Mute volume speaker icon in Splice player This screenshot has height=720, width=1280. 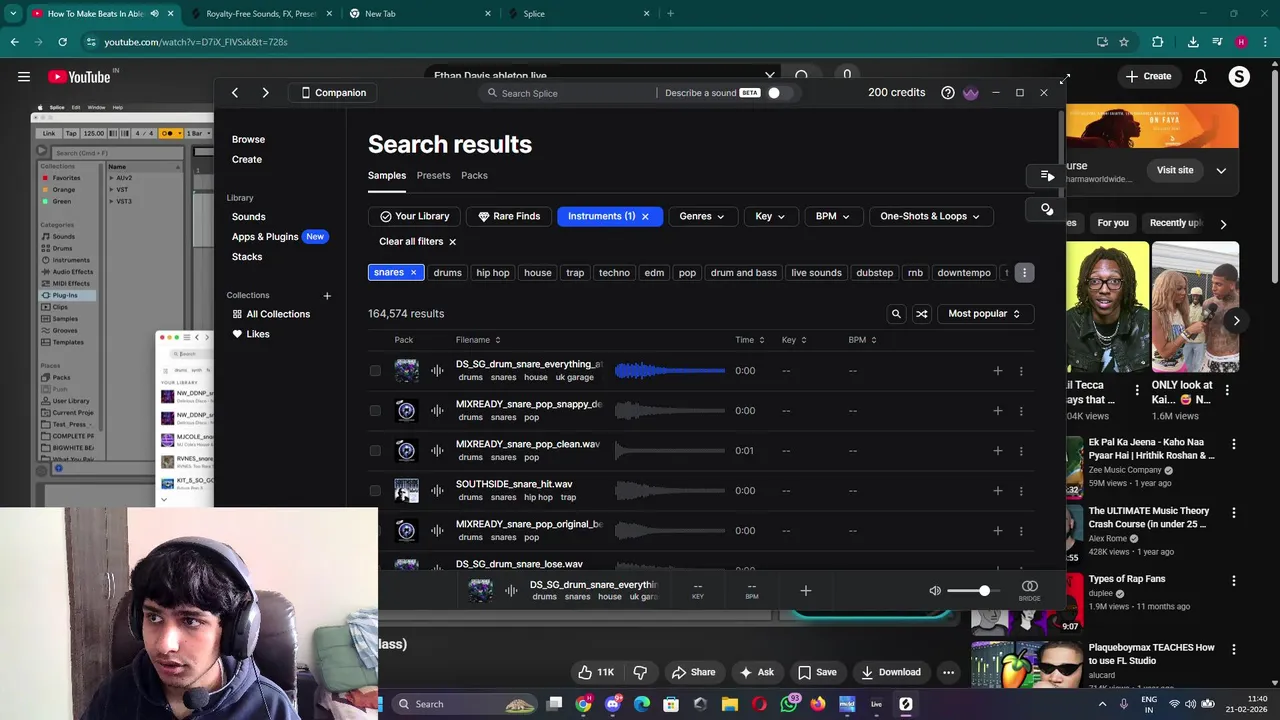(x=935, y=591)
